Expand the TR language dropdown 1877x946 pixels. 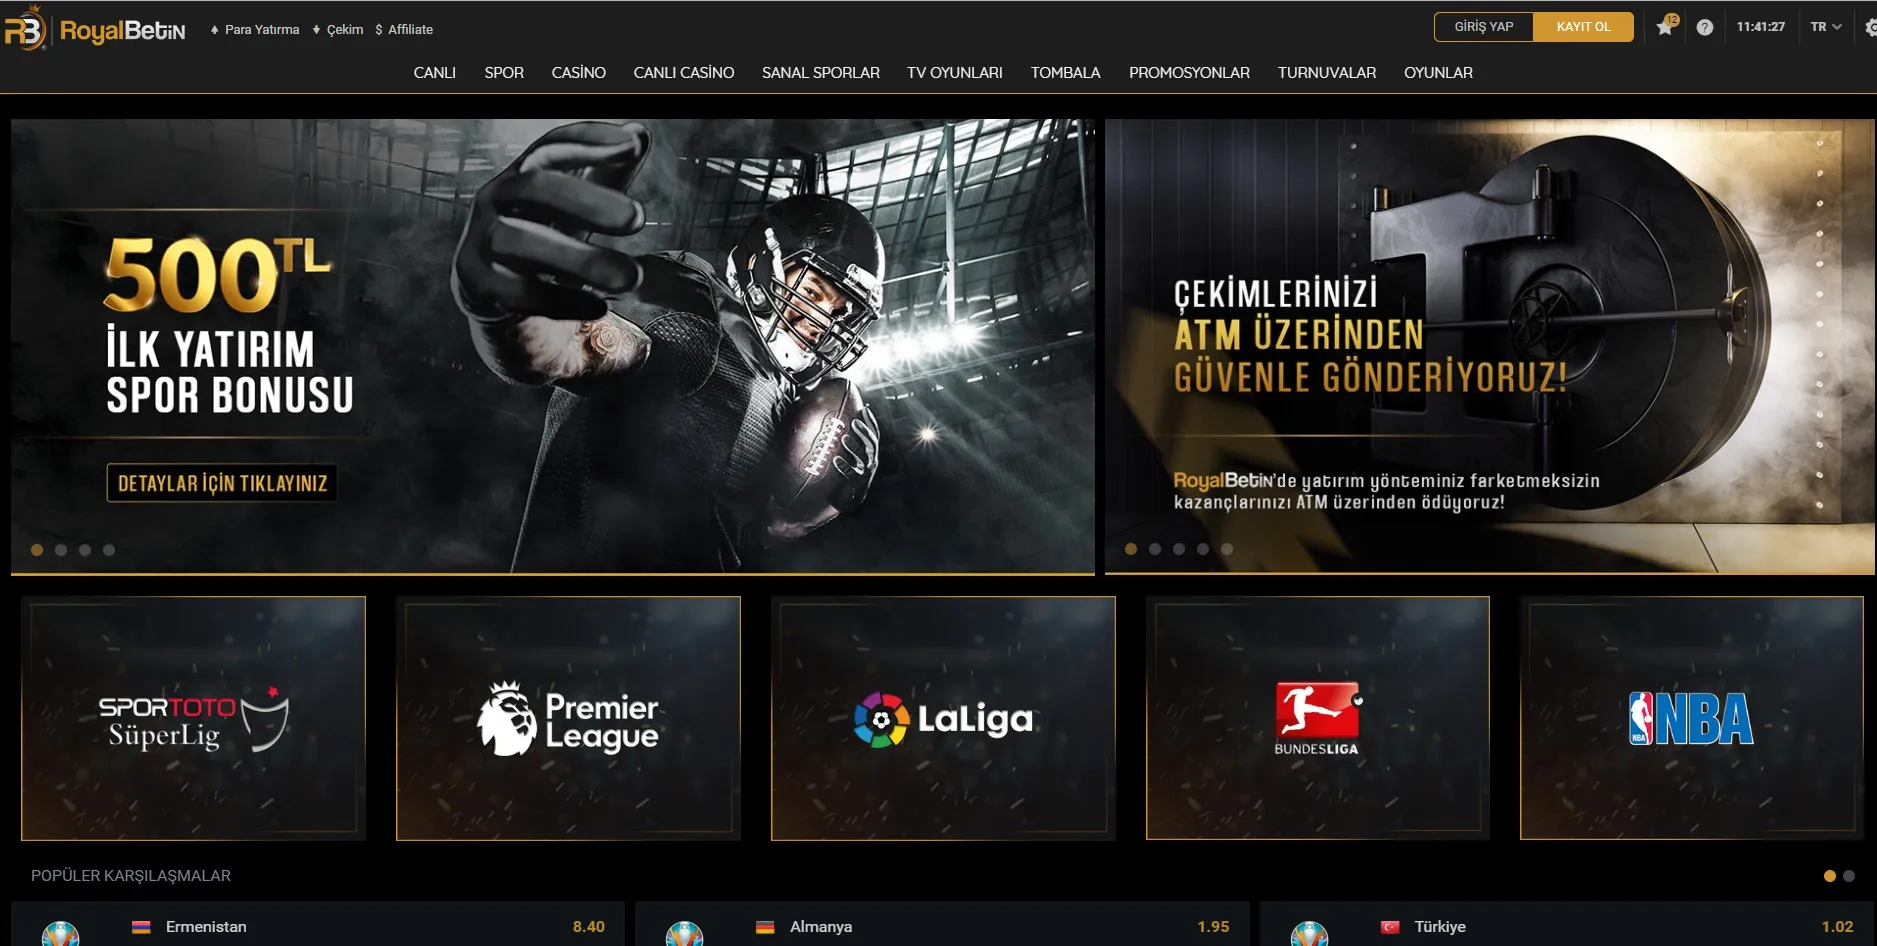1825,27
